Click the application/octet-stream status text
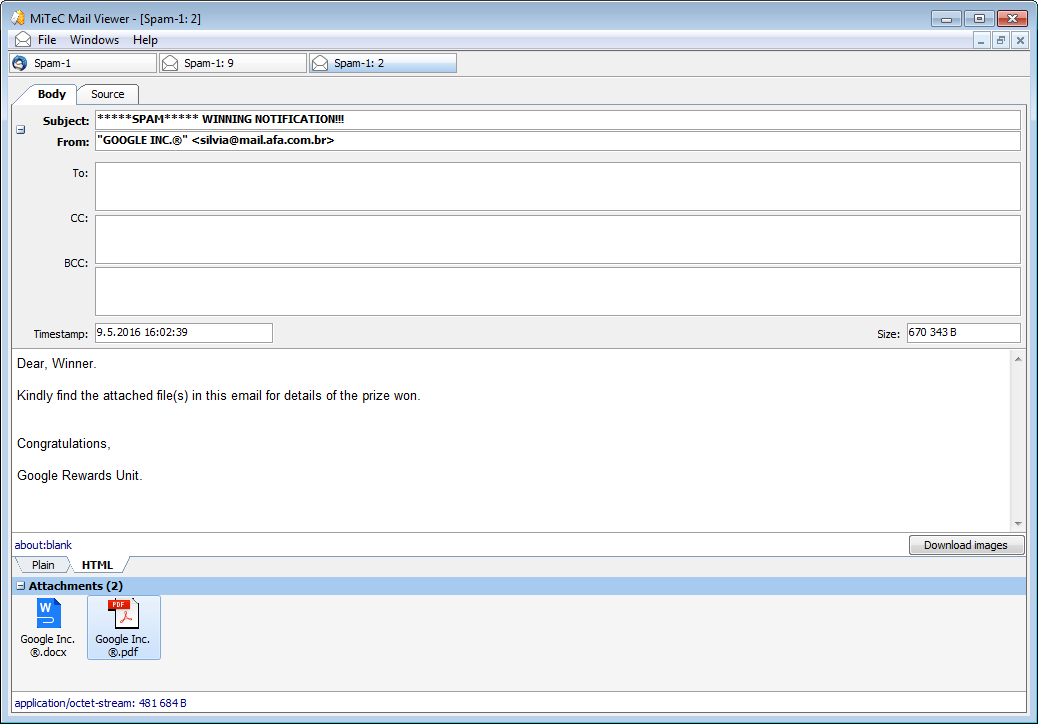Screen dimensions: 1038x724 click(101, 703)
